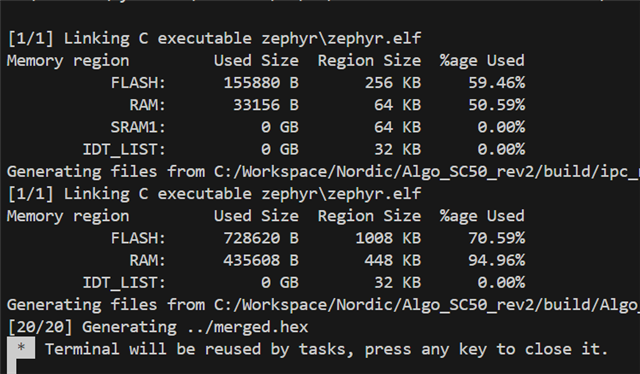Click the second '%age Used' column header
Viewport: 640px width, 374px height.
click(482, 216)
